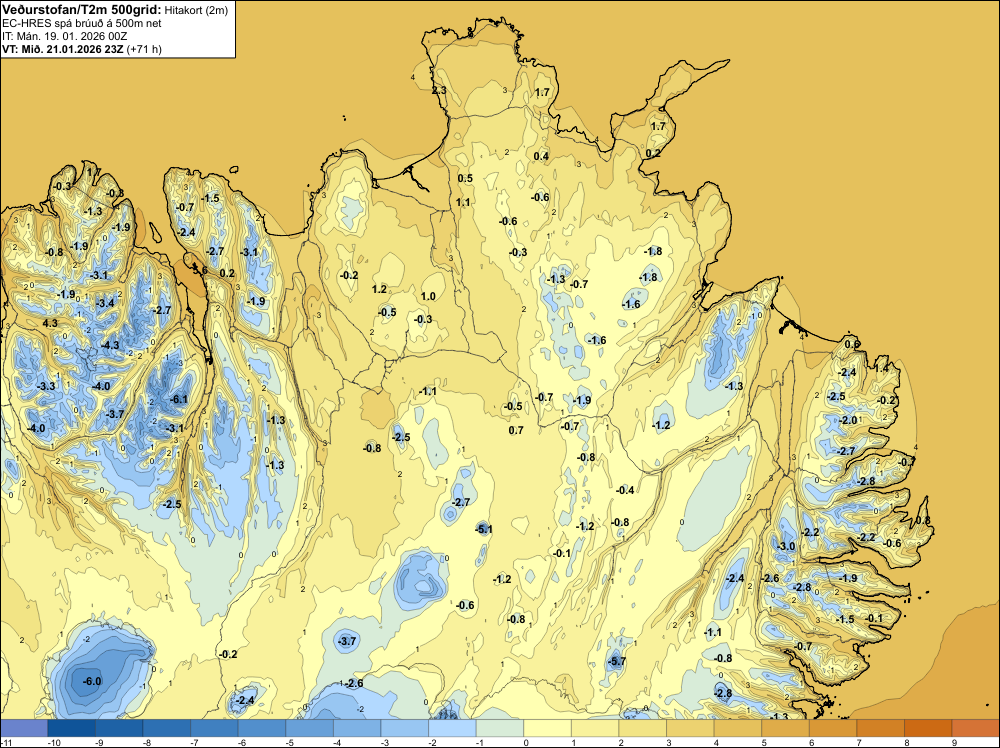Click legend swatch between -4 and -3
The image size is (1000, 748).
click(x=357, y=728)
